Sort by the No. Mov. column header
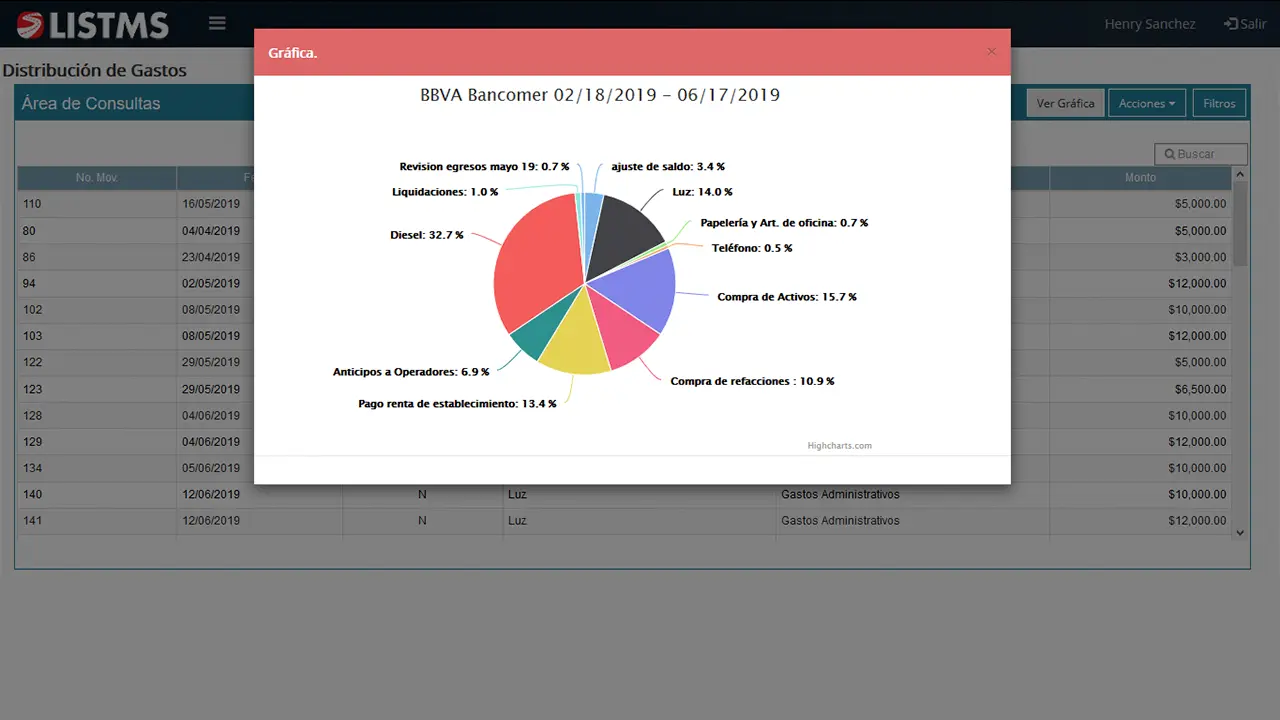This screenshot has height=720, width=1280. pyautogui.click(x=97, y=178)
